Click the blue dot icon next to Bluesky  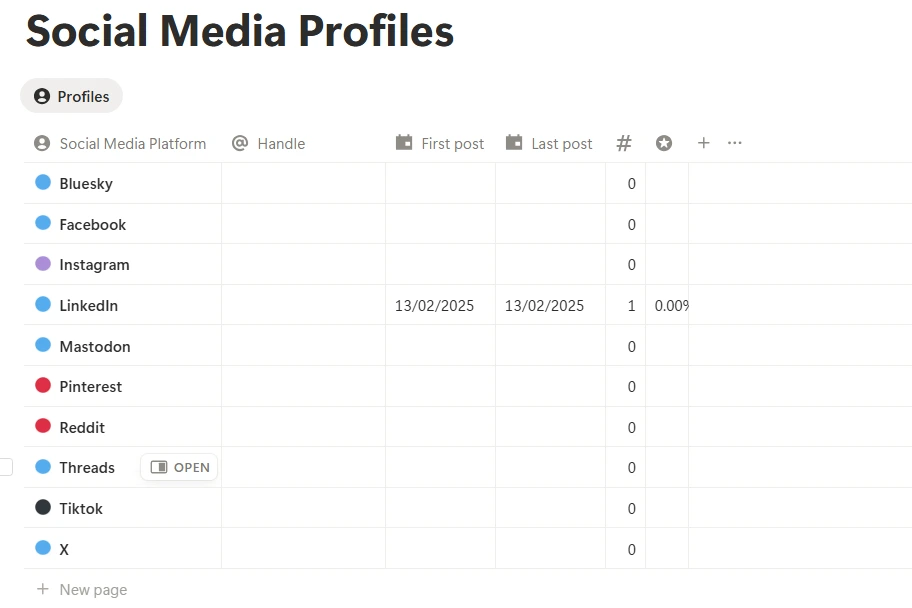click(42, 183)
